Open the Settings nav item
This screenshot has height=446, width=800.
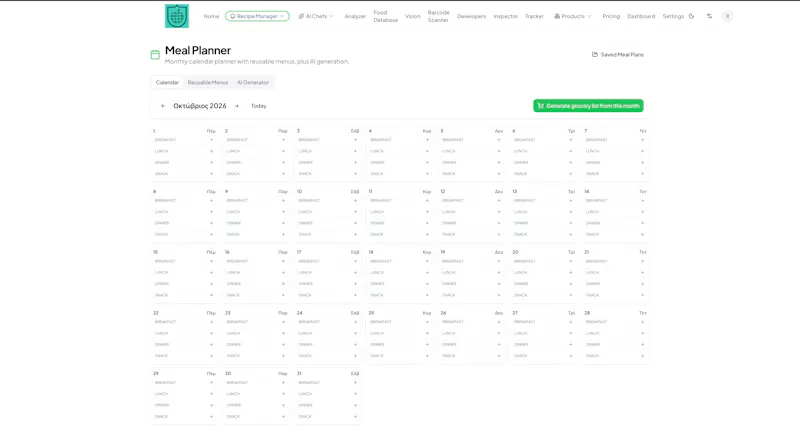[x=673, y=16]
